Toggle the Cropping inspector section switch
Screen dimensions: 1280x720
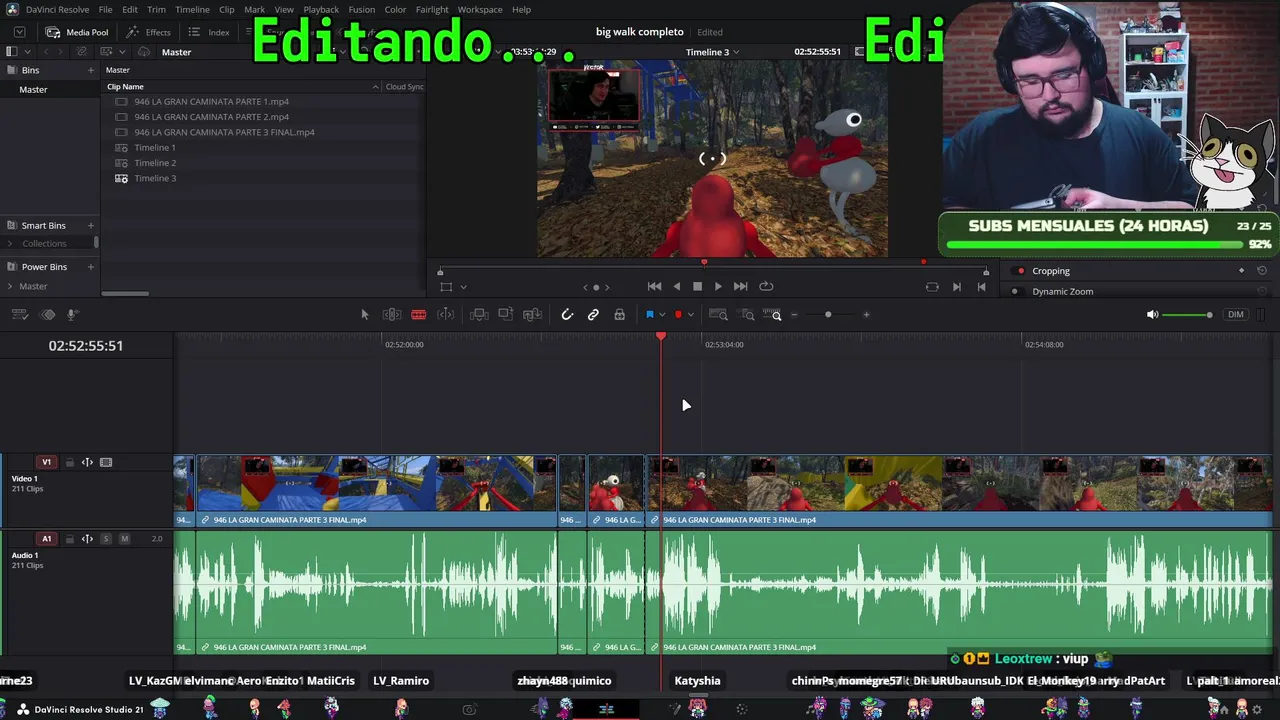coord(1020,271)
